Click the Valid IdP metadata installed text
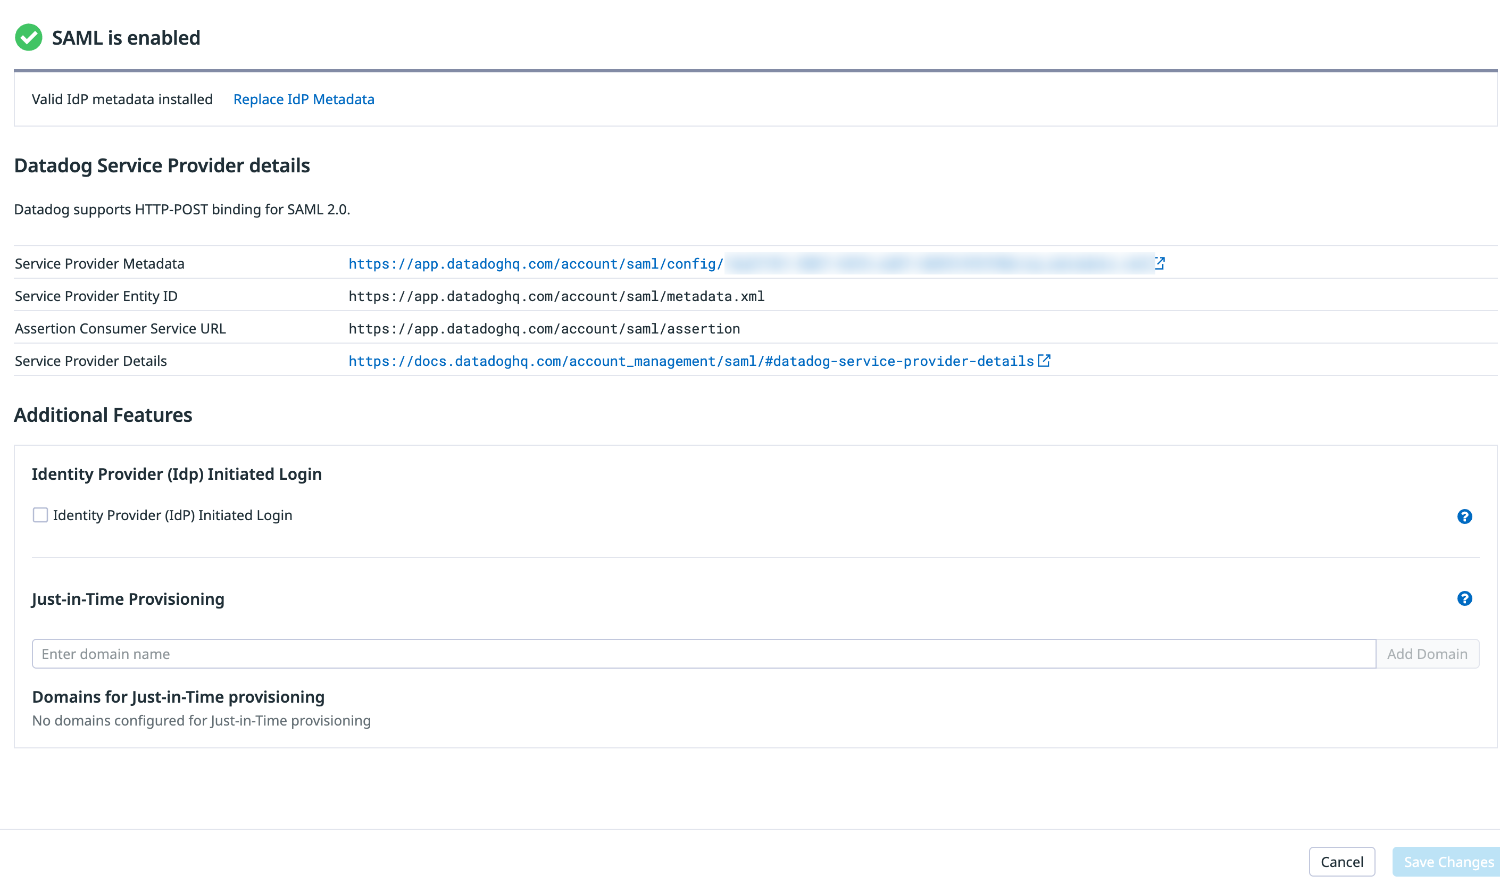The height and width of the screenshot is (886, 1500). click(122, 99)
